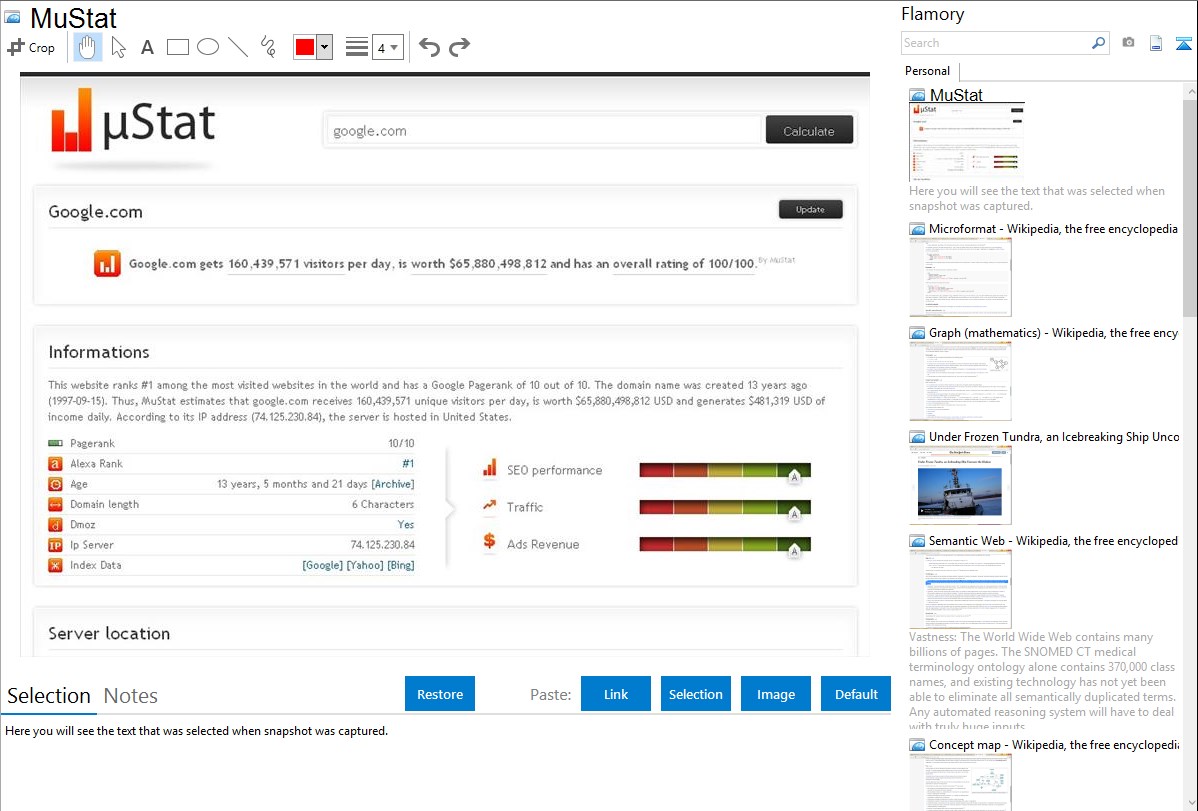The height and width of the screenshot is (811, 1198).
Task: Select the freehand squiggle tool
Action: click(268, 47)
